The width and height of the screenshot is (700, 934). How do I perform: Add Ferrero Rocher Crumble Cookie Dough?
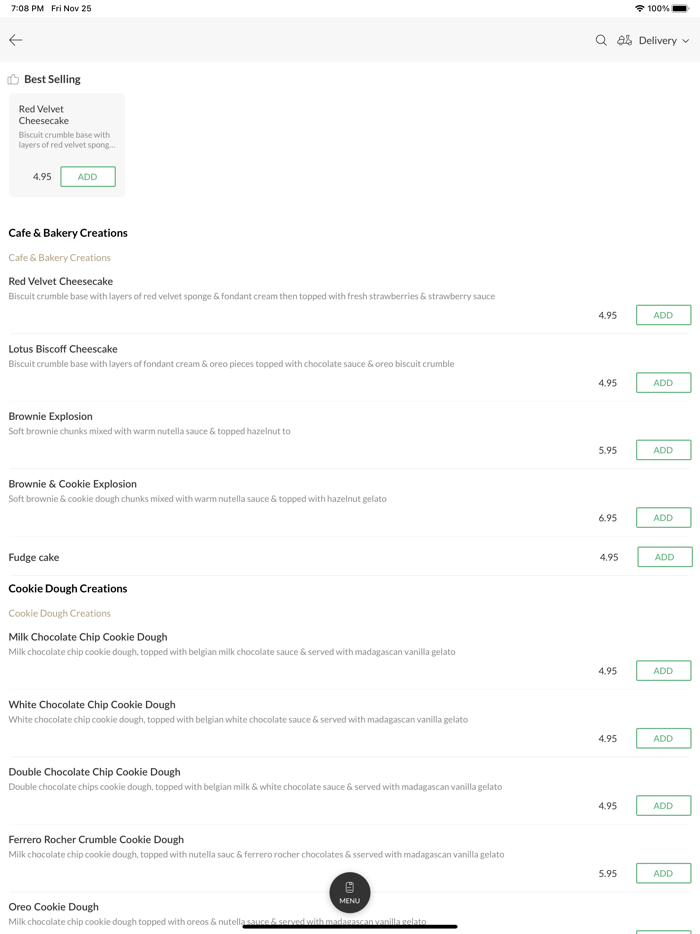pos(663,873)
